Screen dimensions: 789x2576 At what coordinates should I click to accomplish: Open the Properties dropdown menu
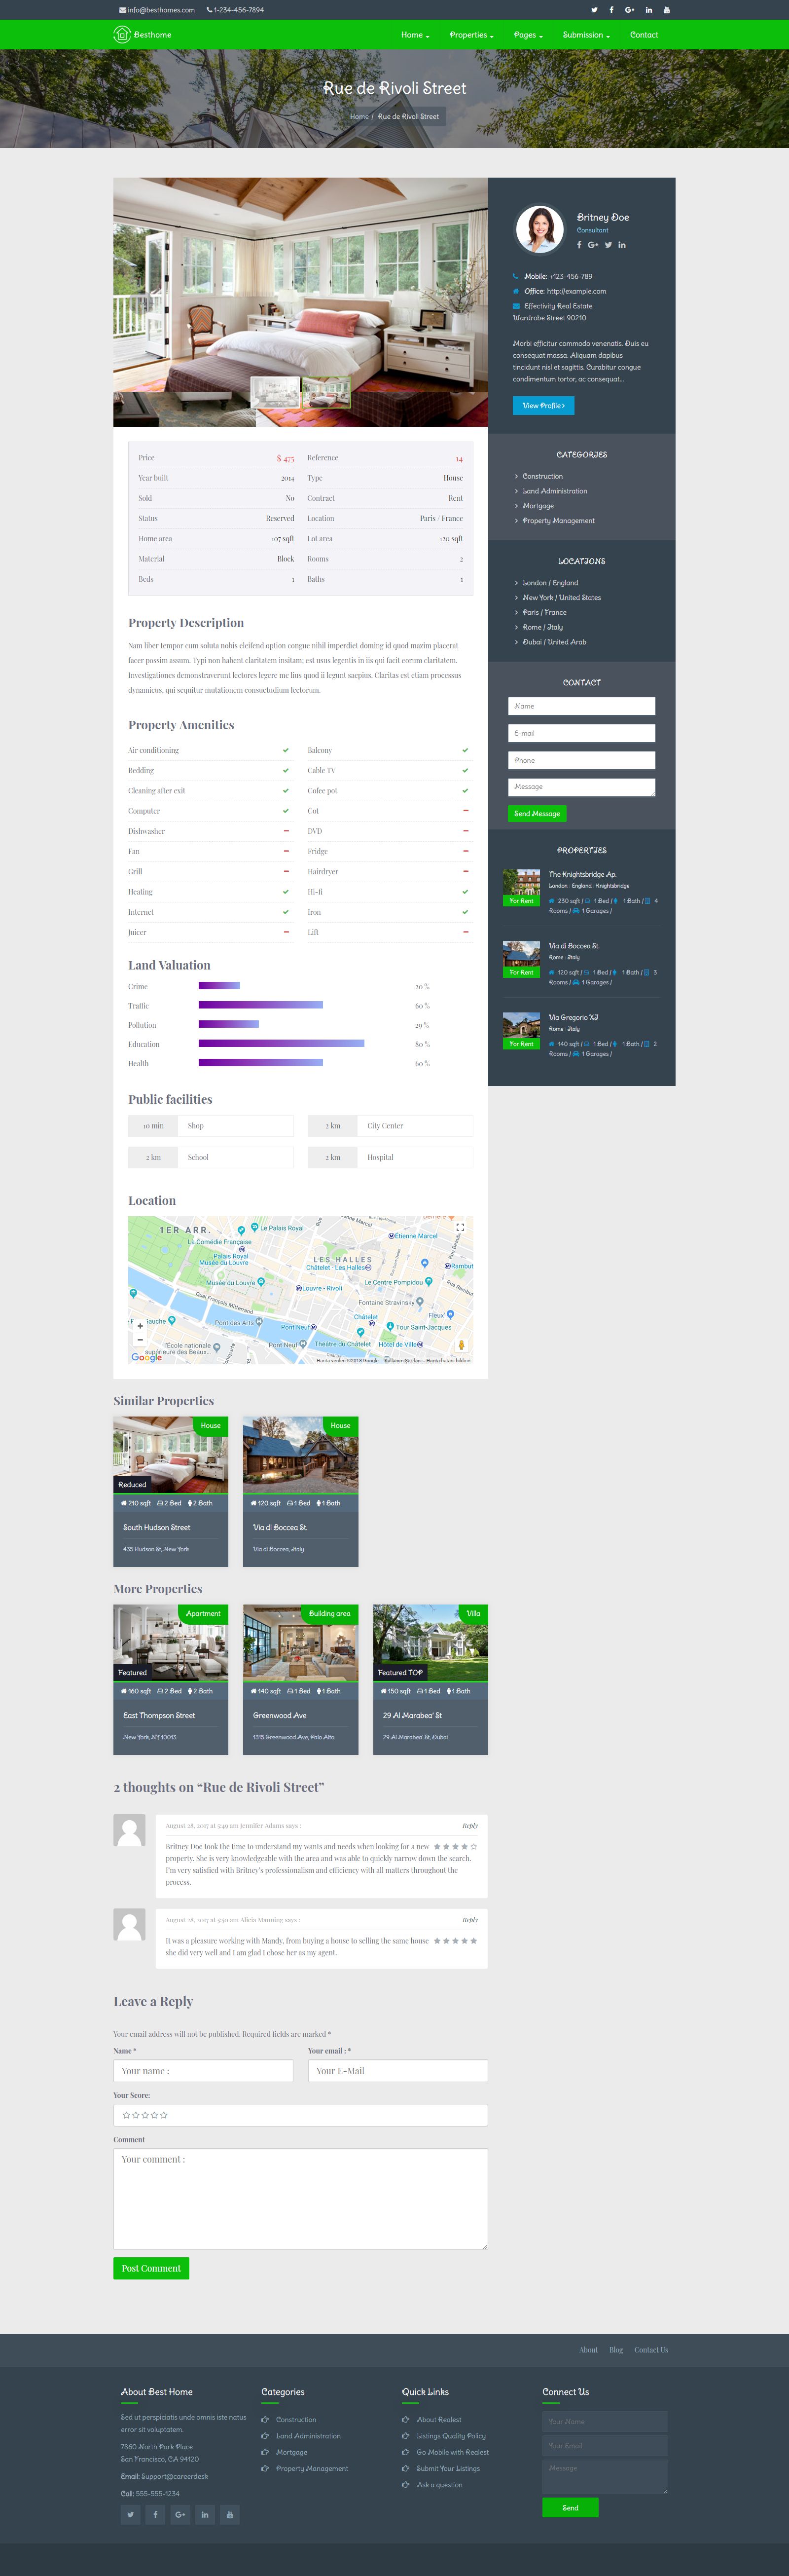click(471, 35)
